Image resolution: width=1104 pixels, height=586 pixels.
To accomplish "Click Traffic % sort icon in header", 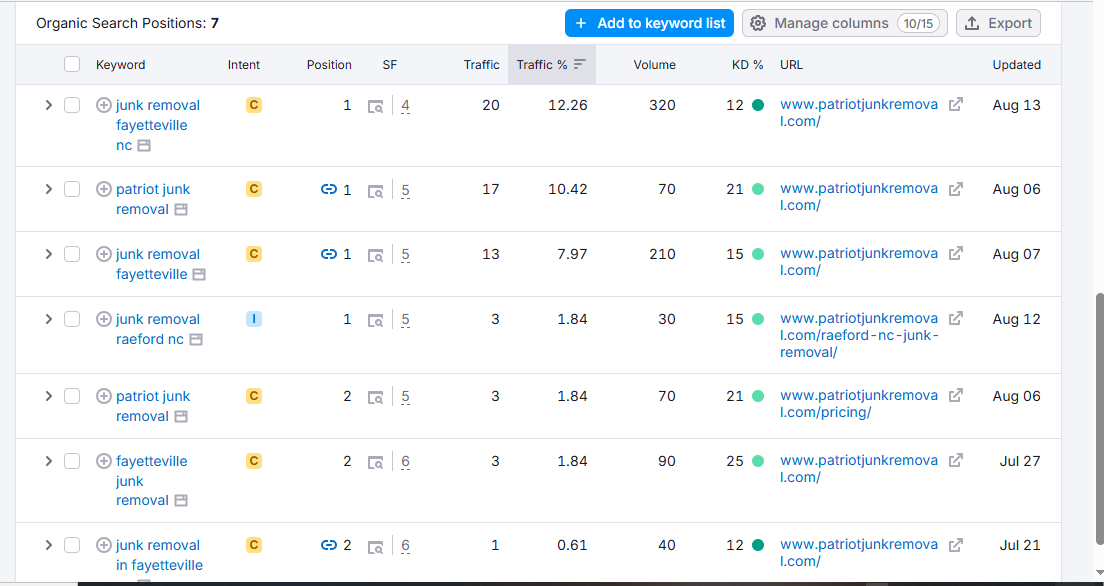I will 580,65.
